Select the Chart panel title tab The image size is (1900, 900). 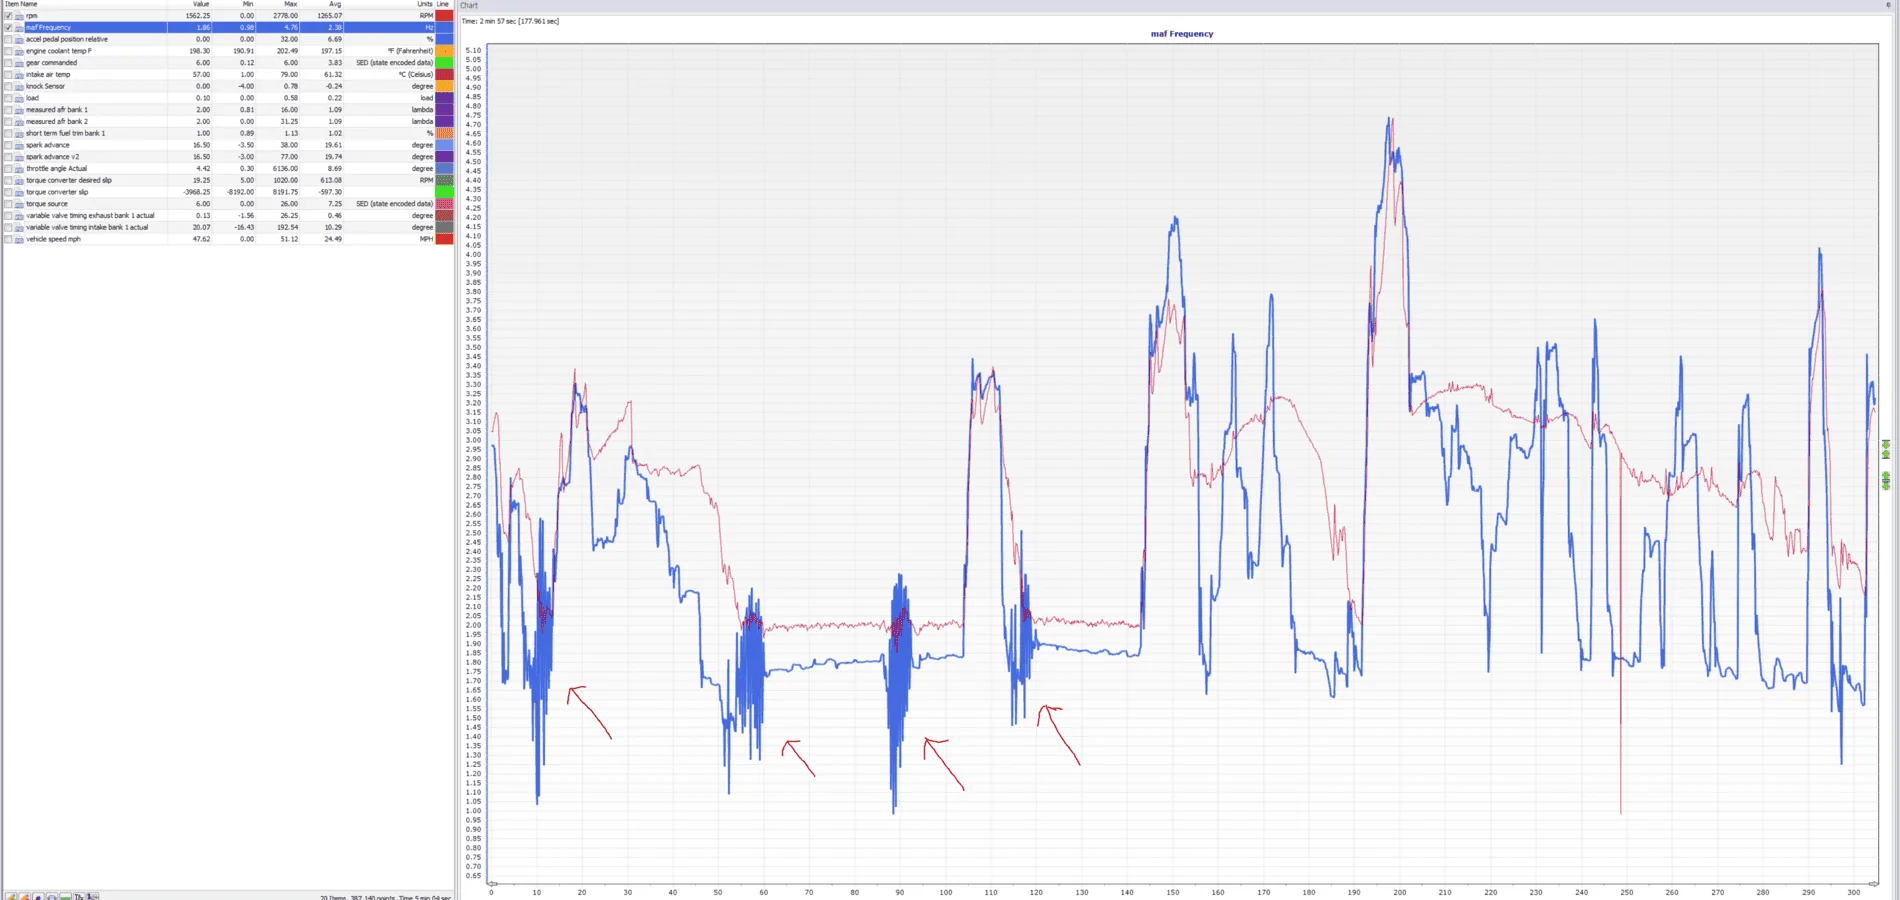[x=469, y=5]
